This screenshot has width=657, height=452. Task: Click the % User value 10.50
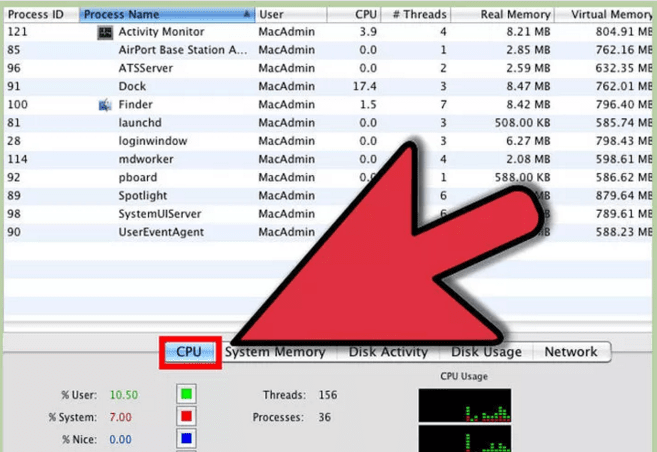[124, 395]
